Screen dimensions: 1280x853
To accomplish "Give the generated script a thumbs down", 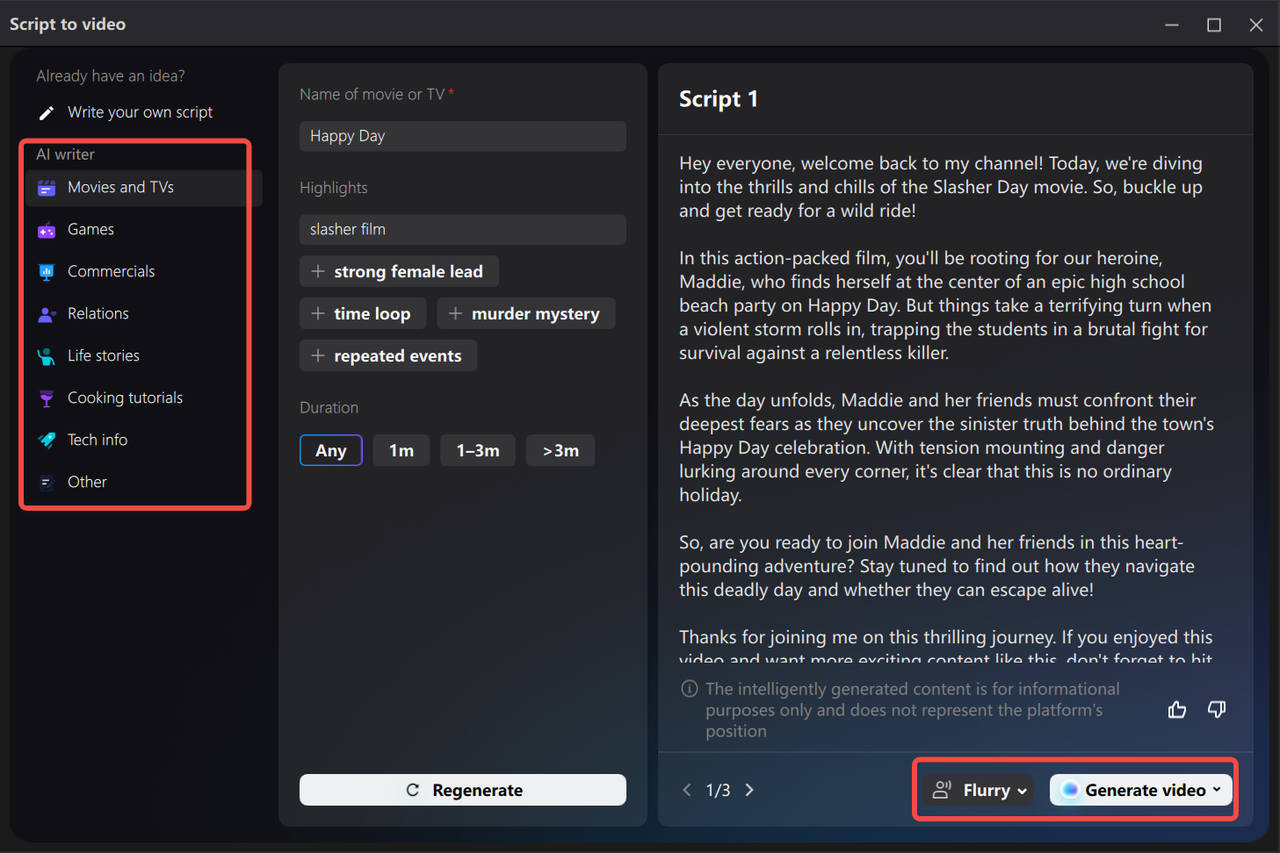I will tap(1217, 709).
